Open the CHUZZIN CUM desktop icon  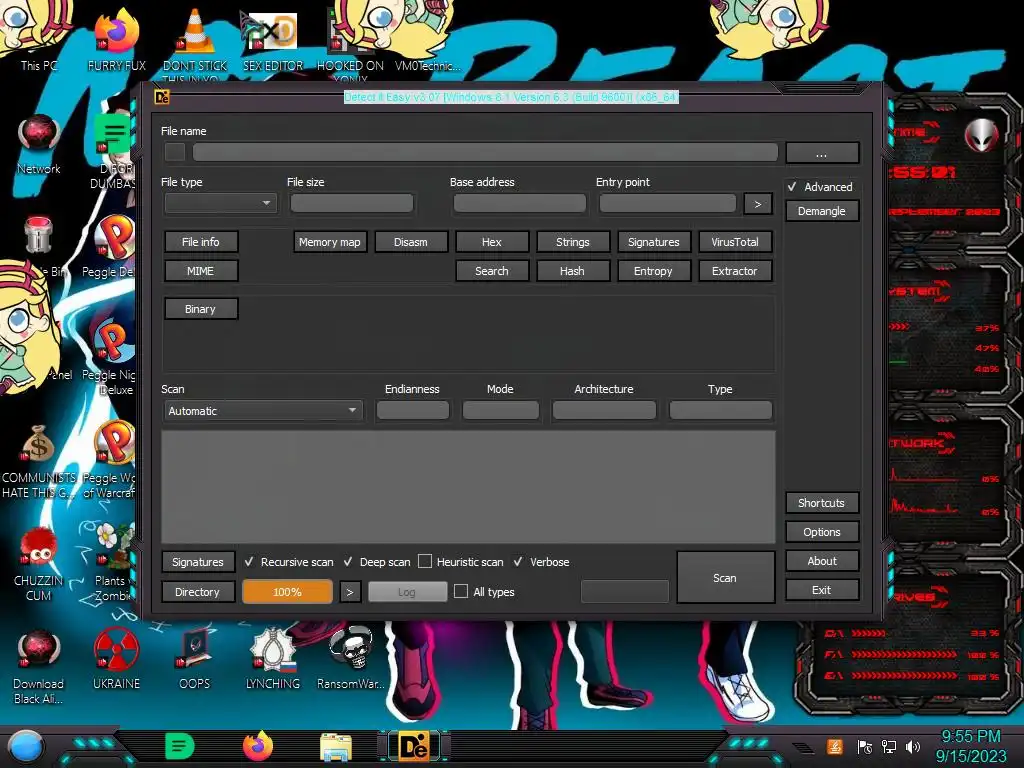tap(39, 565)
